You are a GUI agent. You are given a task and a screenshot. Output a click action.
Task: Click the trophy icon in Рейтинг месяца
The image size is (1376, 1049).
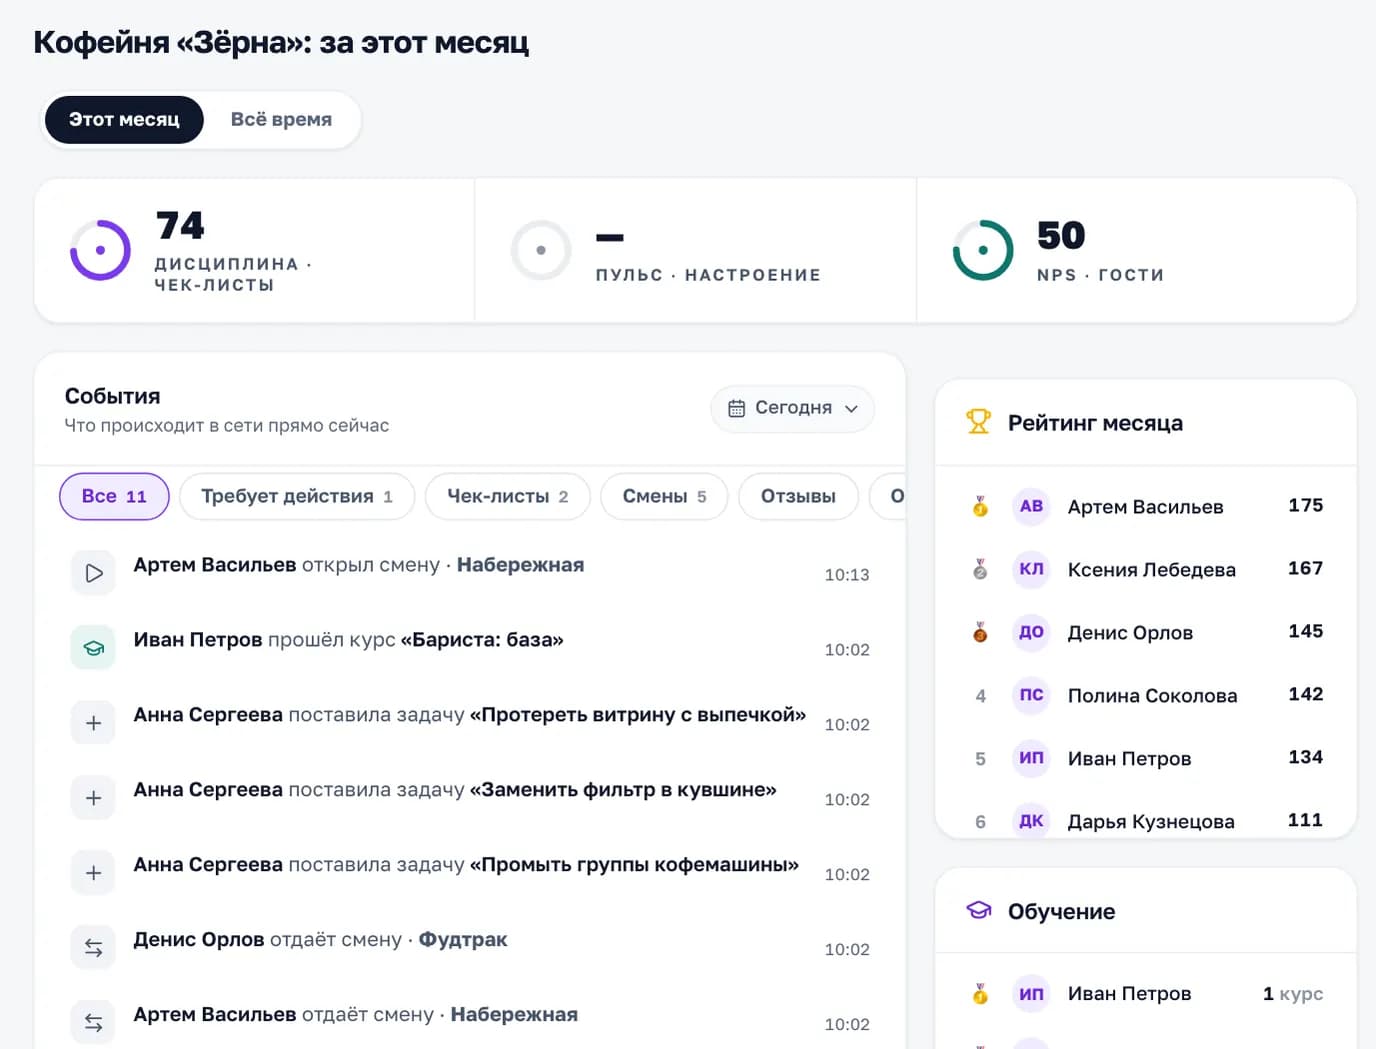click(978, 422)
